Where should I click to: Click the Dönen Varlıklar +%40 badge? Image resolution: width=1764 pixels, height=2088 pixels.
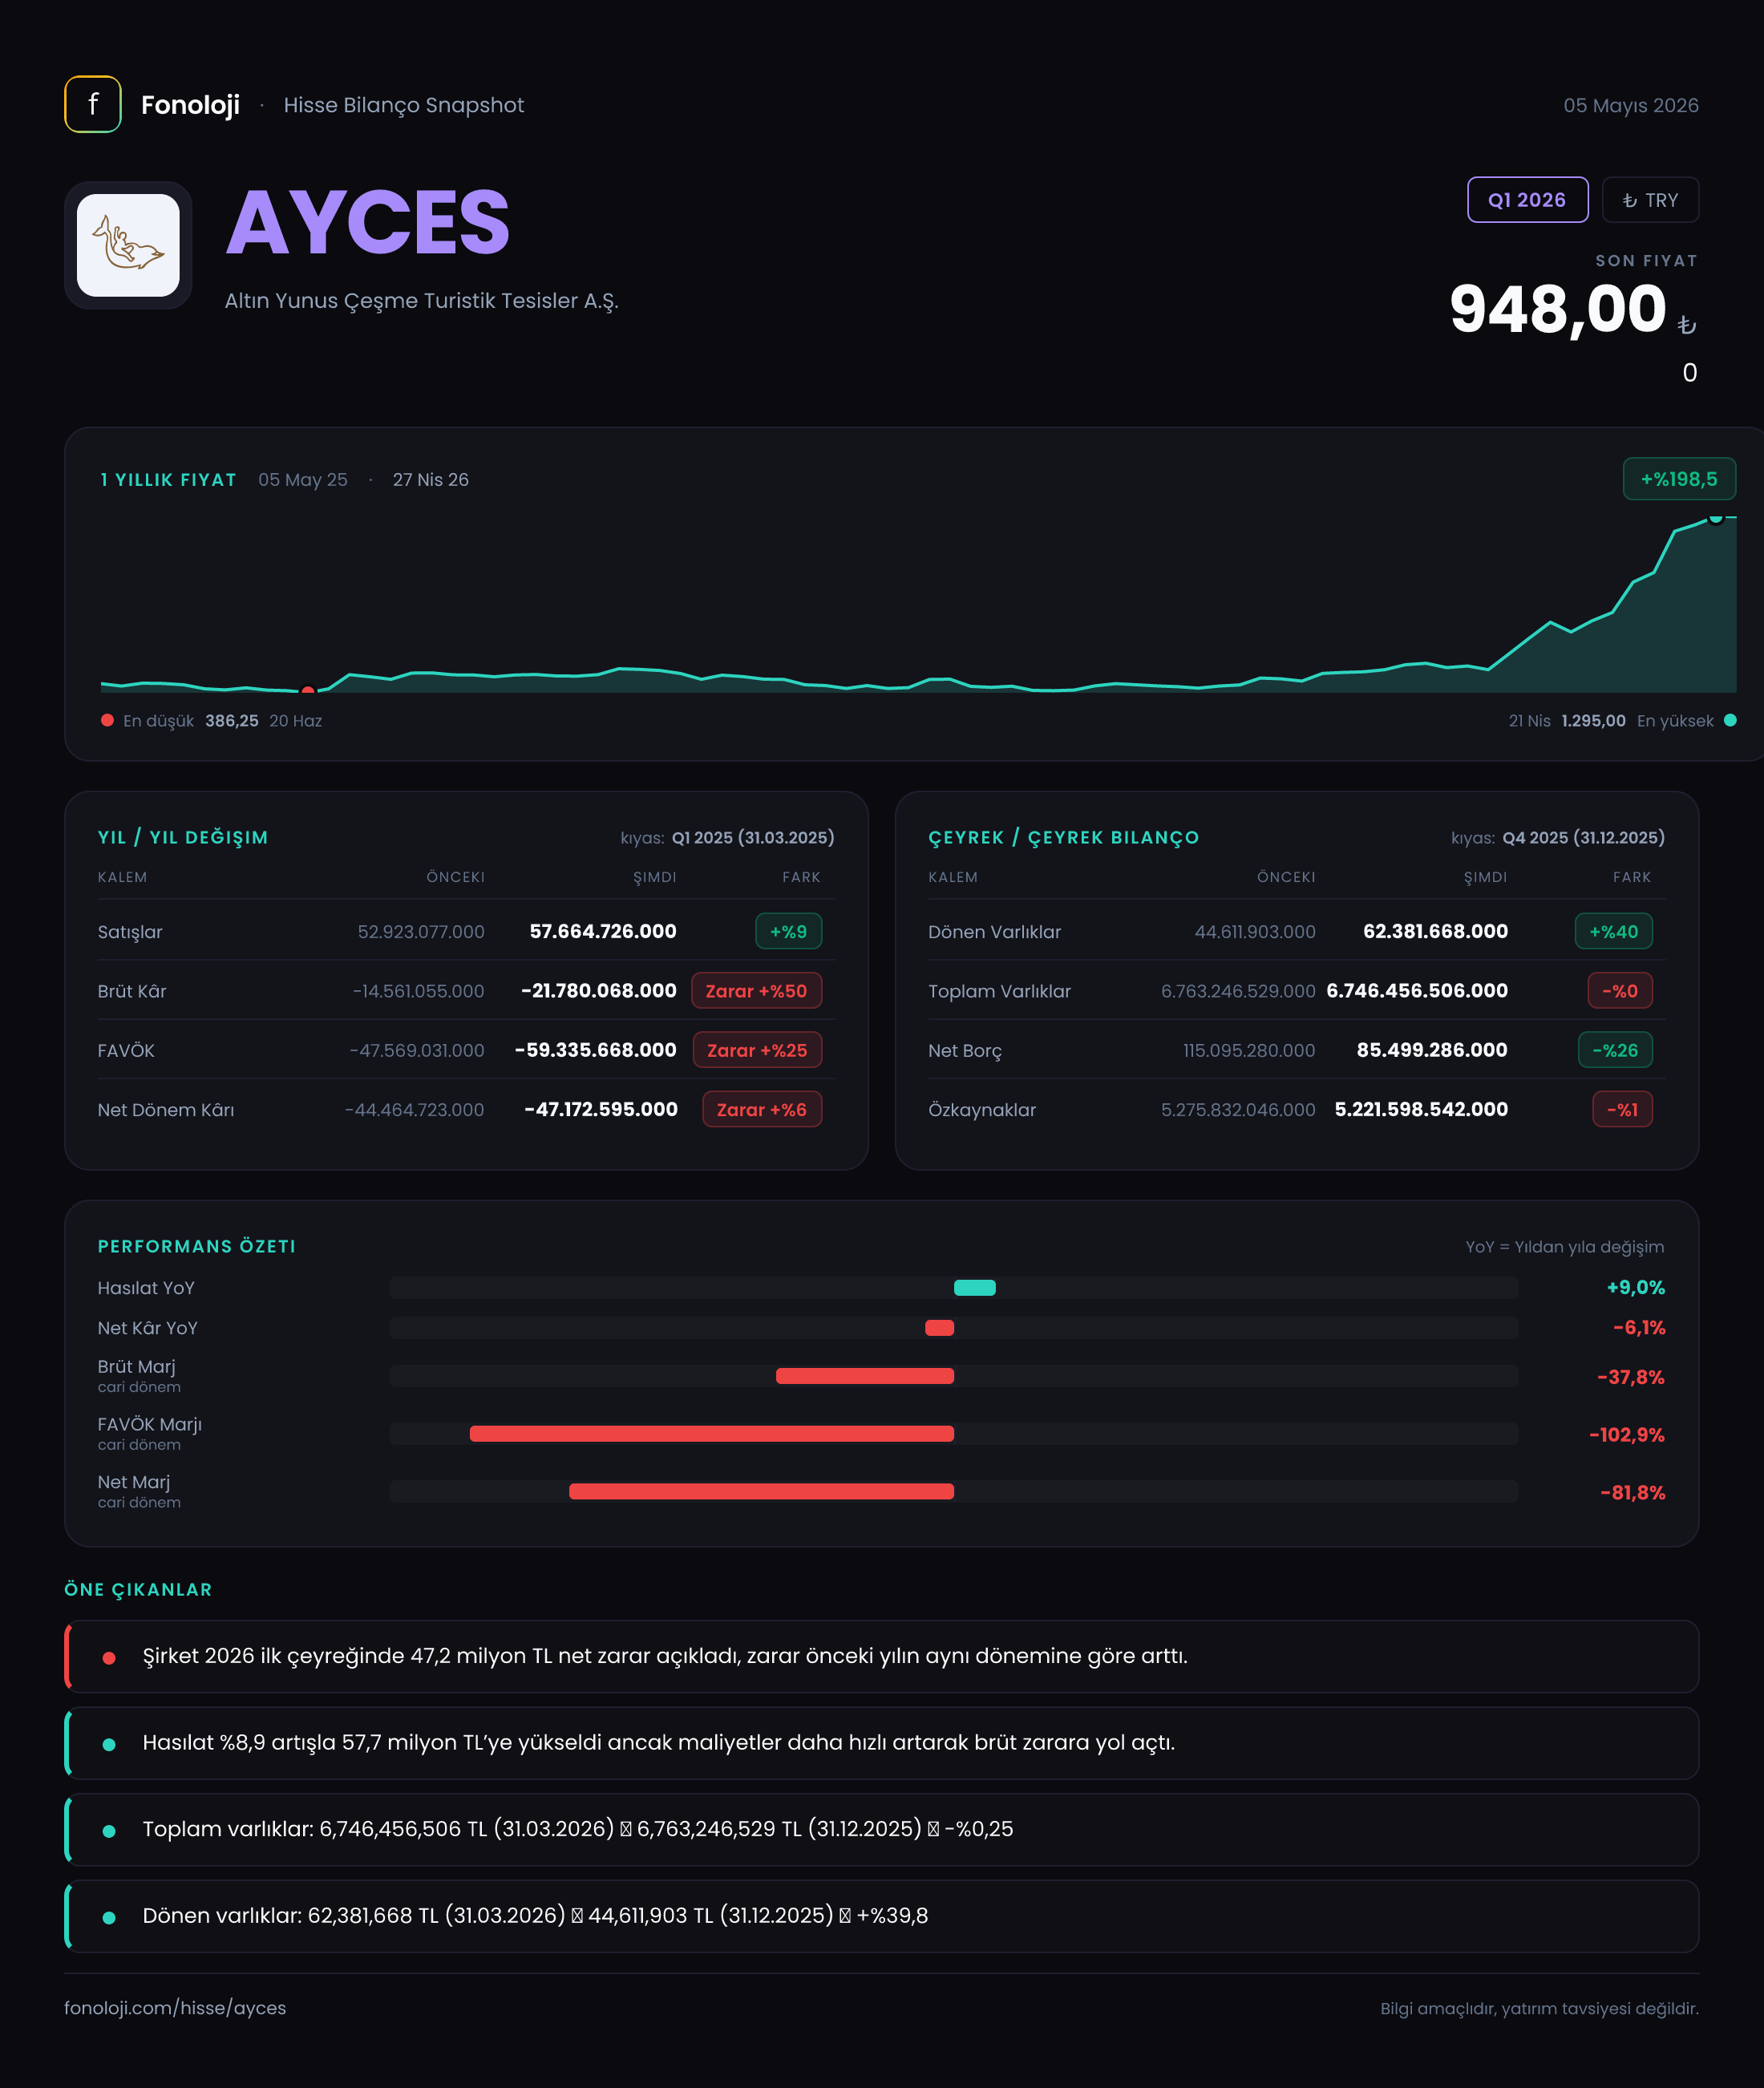click(x=1613, y=931)
